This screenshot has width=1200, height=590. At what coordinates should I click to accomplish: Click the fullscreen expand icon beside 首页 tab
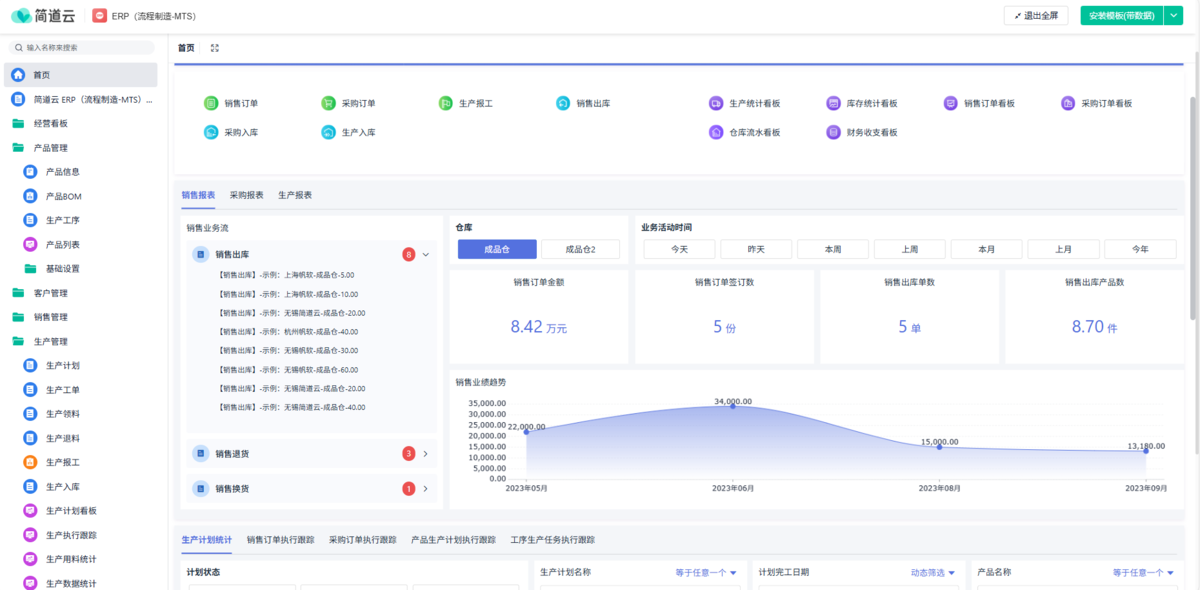pyautogui.click(x=215, y=48)
